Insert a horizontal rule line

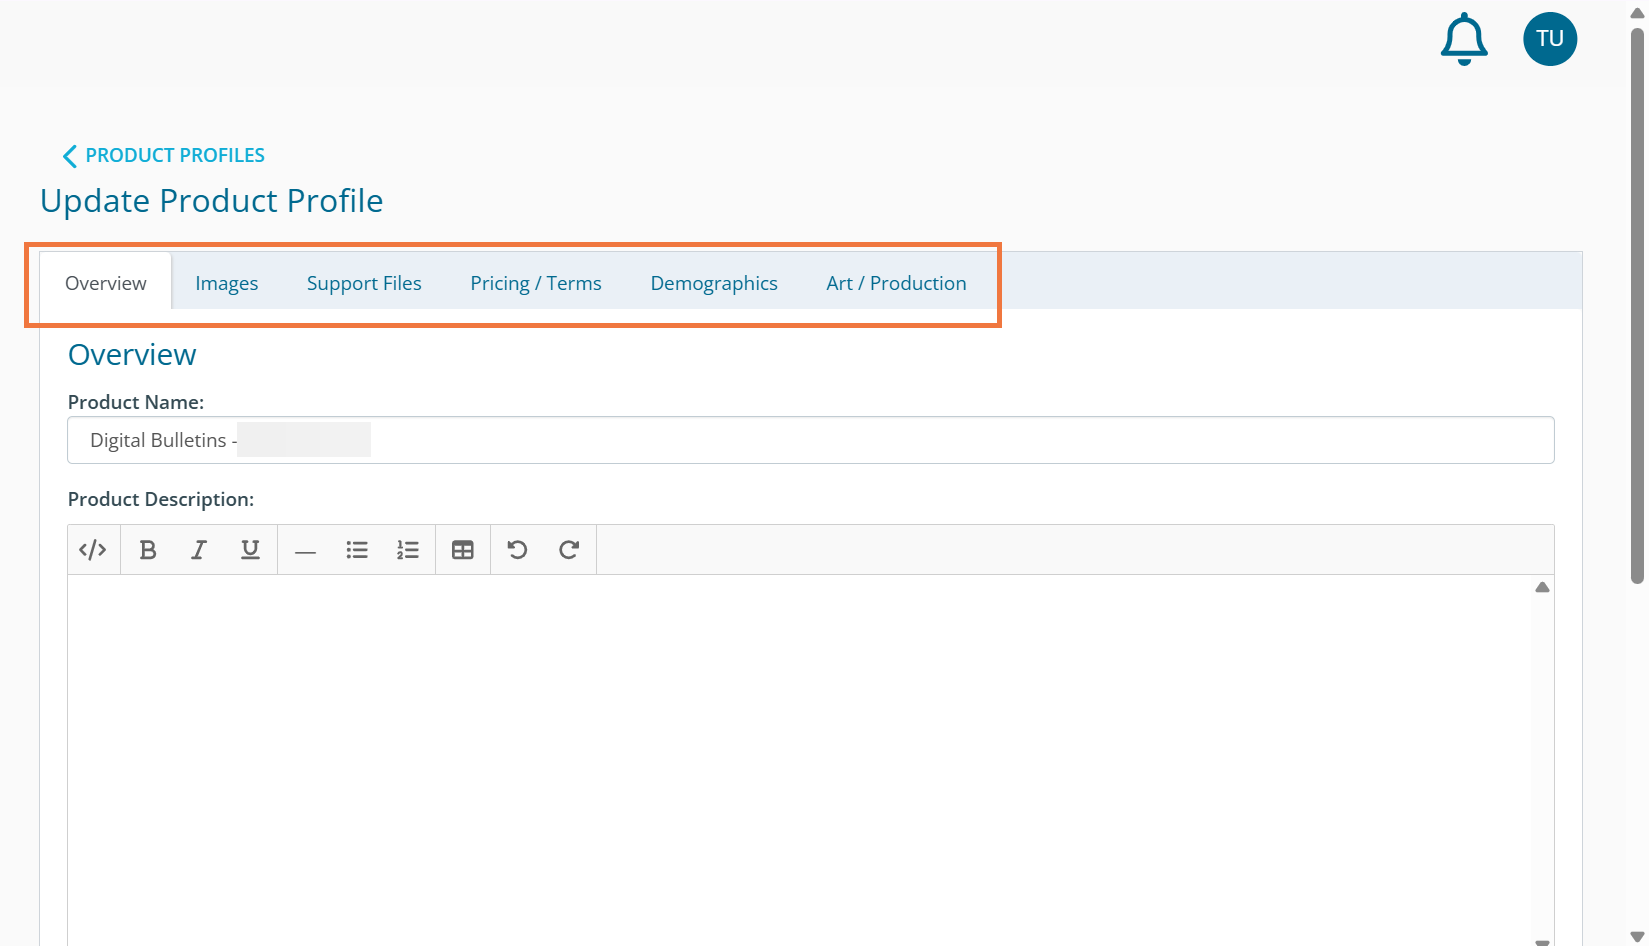(306, 550)
